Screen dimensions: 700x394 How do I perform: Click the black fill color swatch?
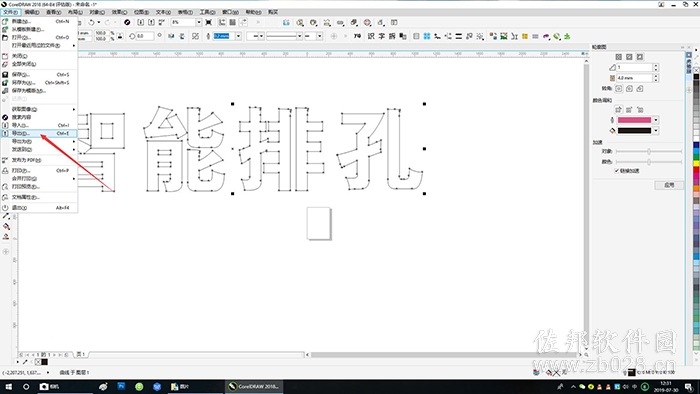[x=634, y=131]
